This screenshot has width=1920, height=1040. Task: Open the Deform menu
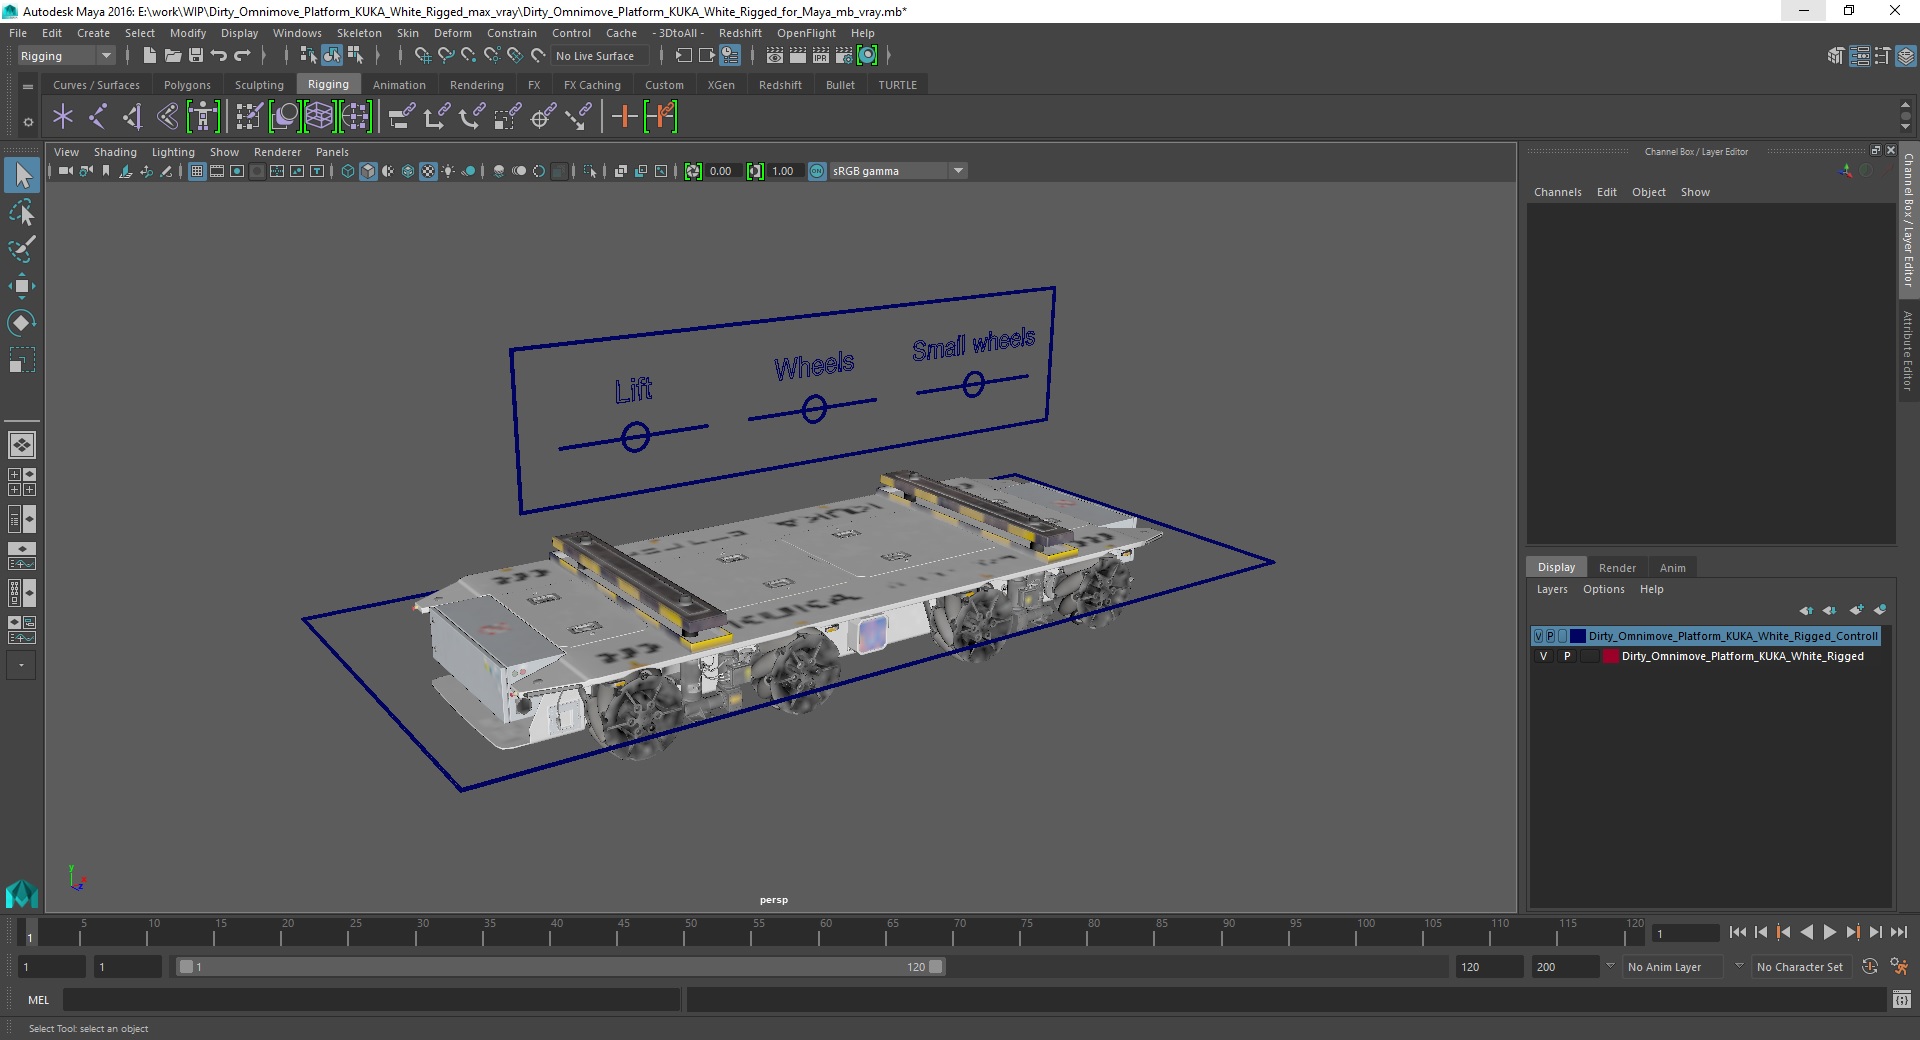click(x=452, y=33)
